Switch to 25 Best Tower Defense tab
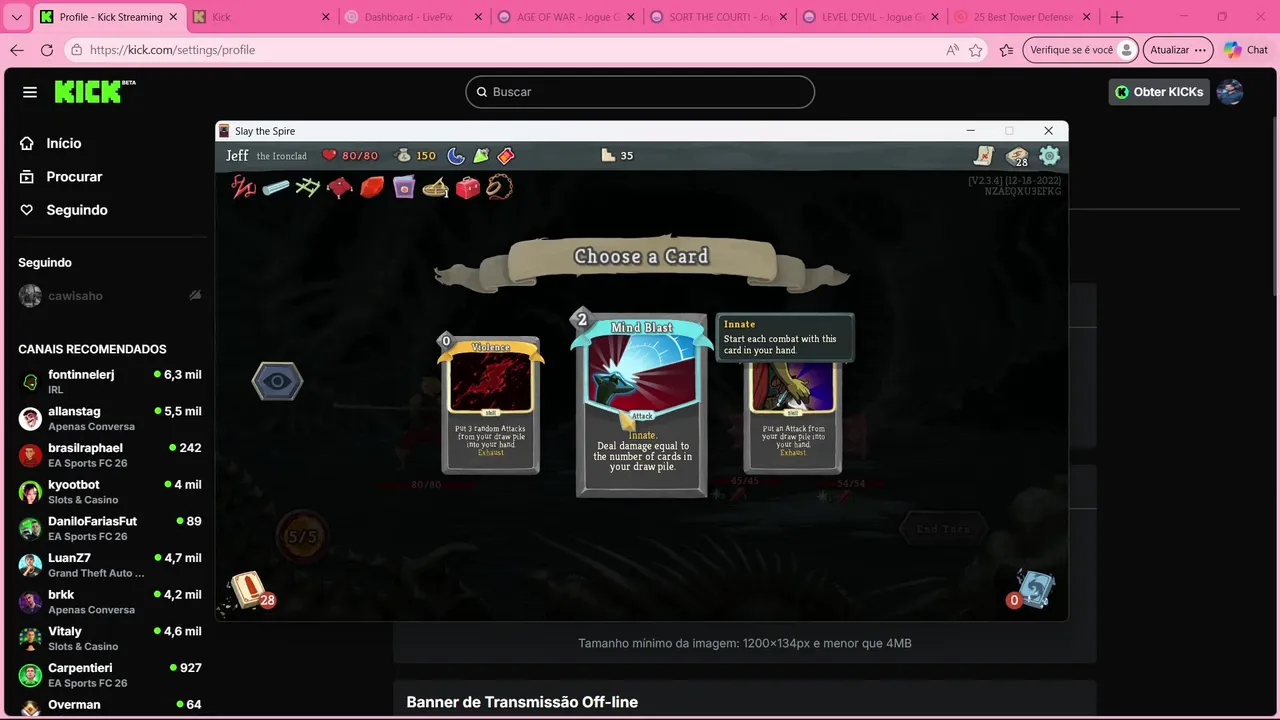 pos(1024,17)
